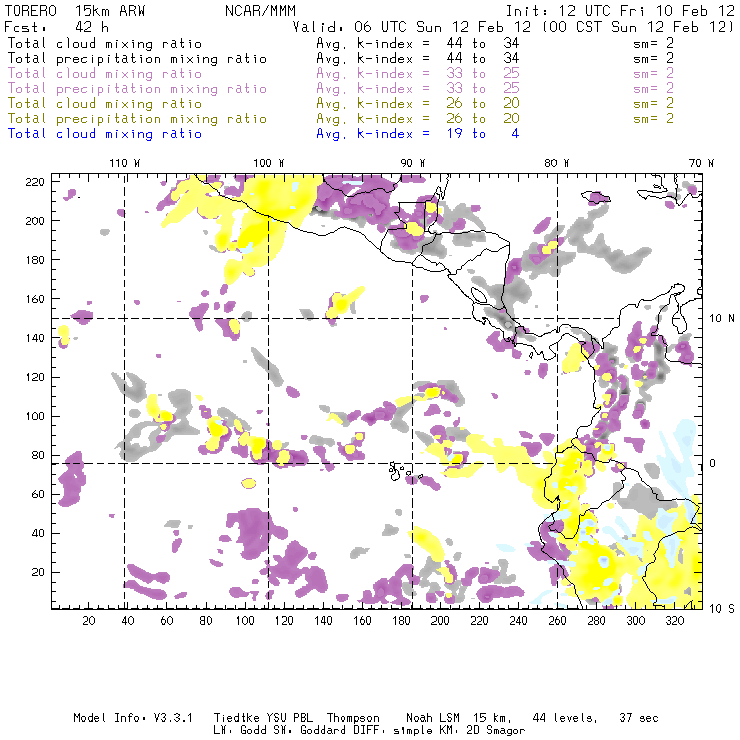
Task: Click the '37 sec' footer text
Action: pos(639,718)
